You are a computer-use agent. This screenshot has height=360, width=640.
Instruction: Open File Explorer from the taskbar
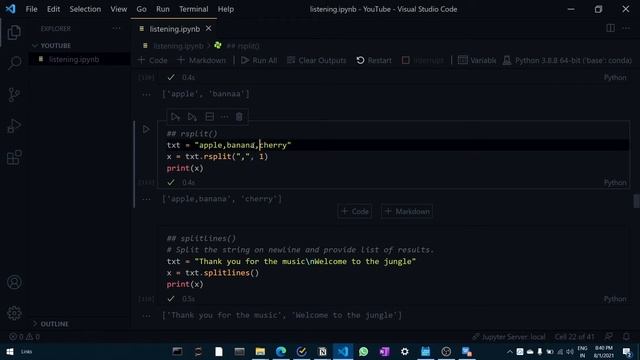260,351
